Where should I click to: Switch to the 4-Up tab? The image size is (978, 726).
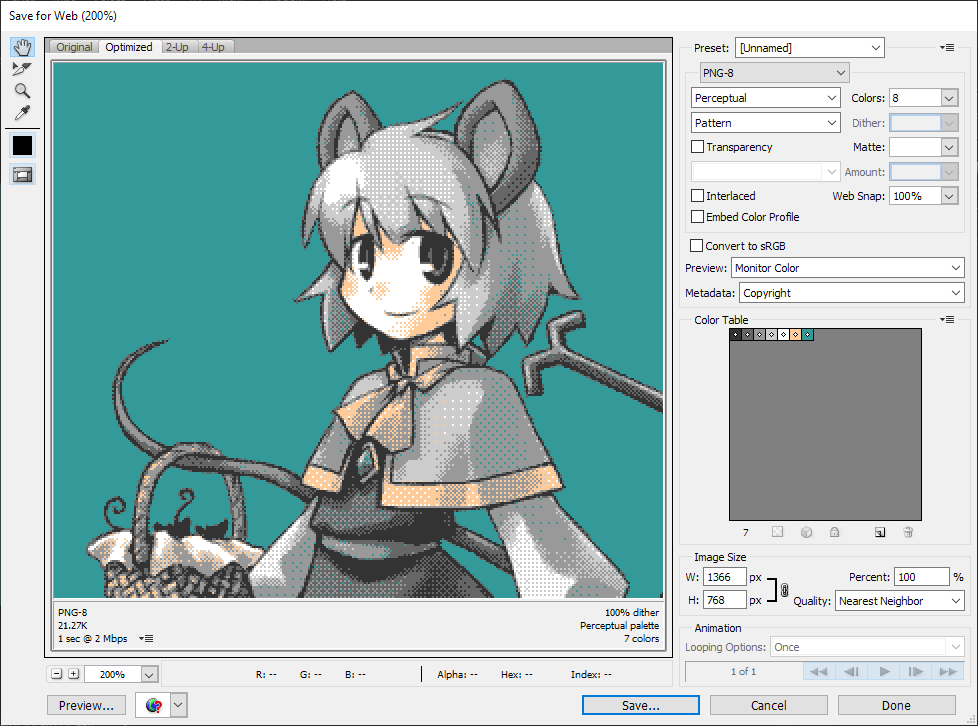click(213, 47)
